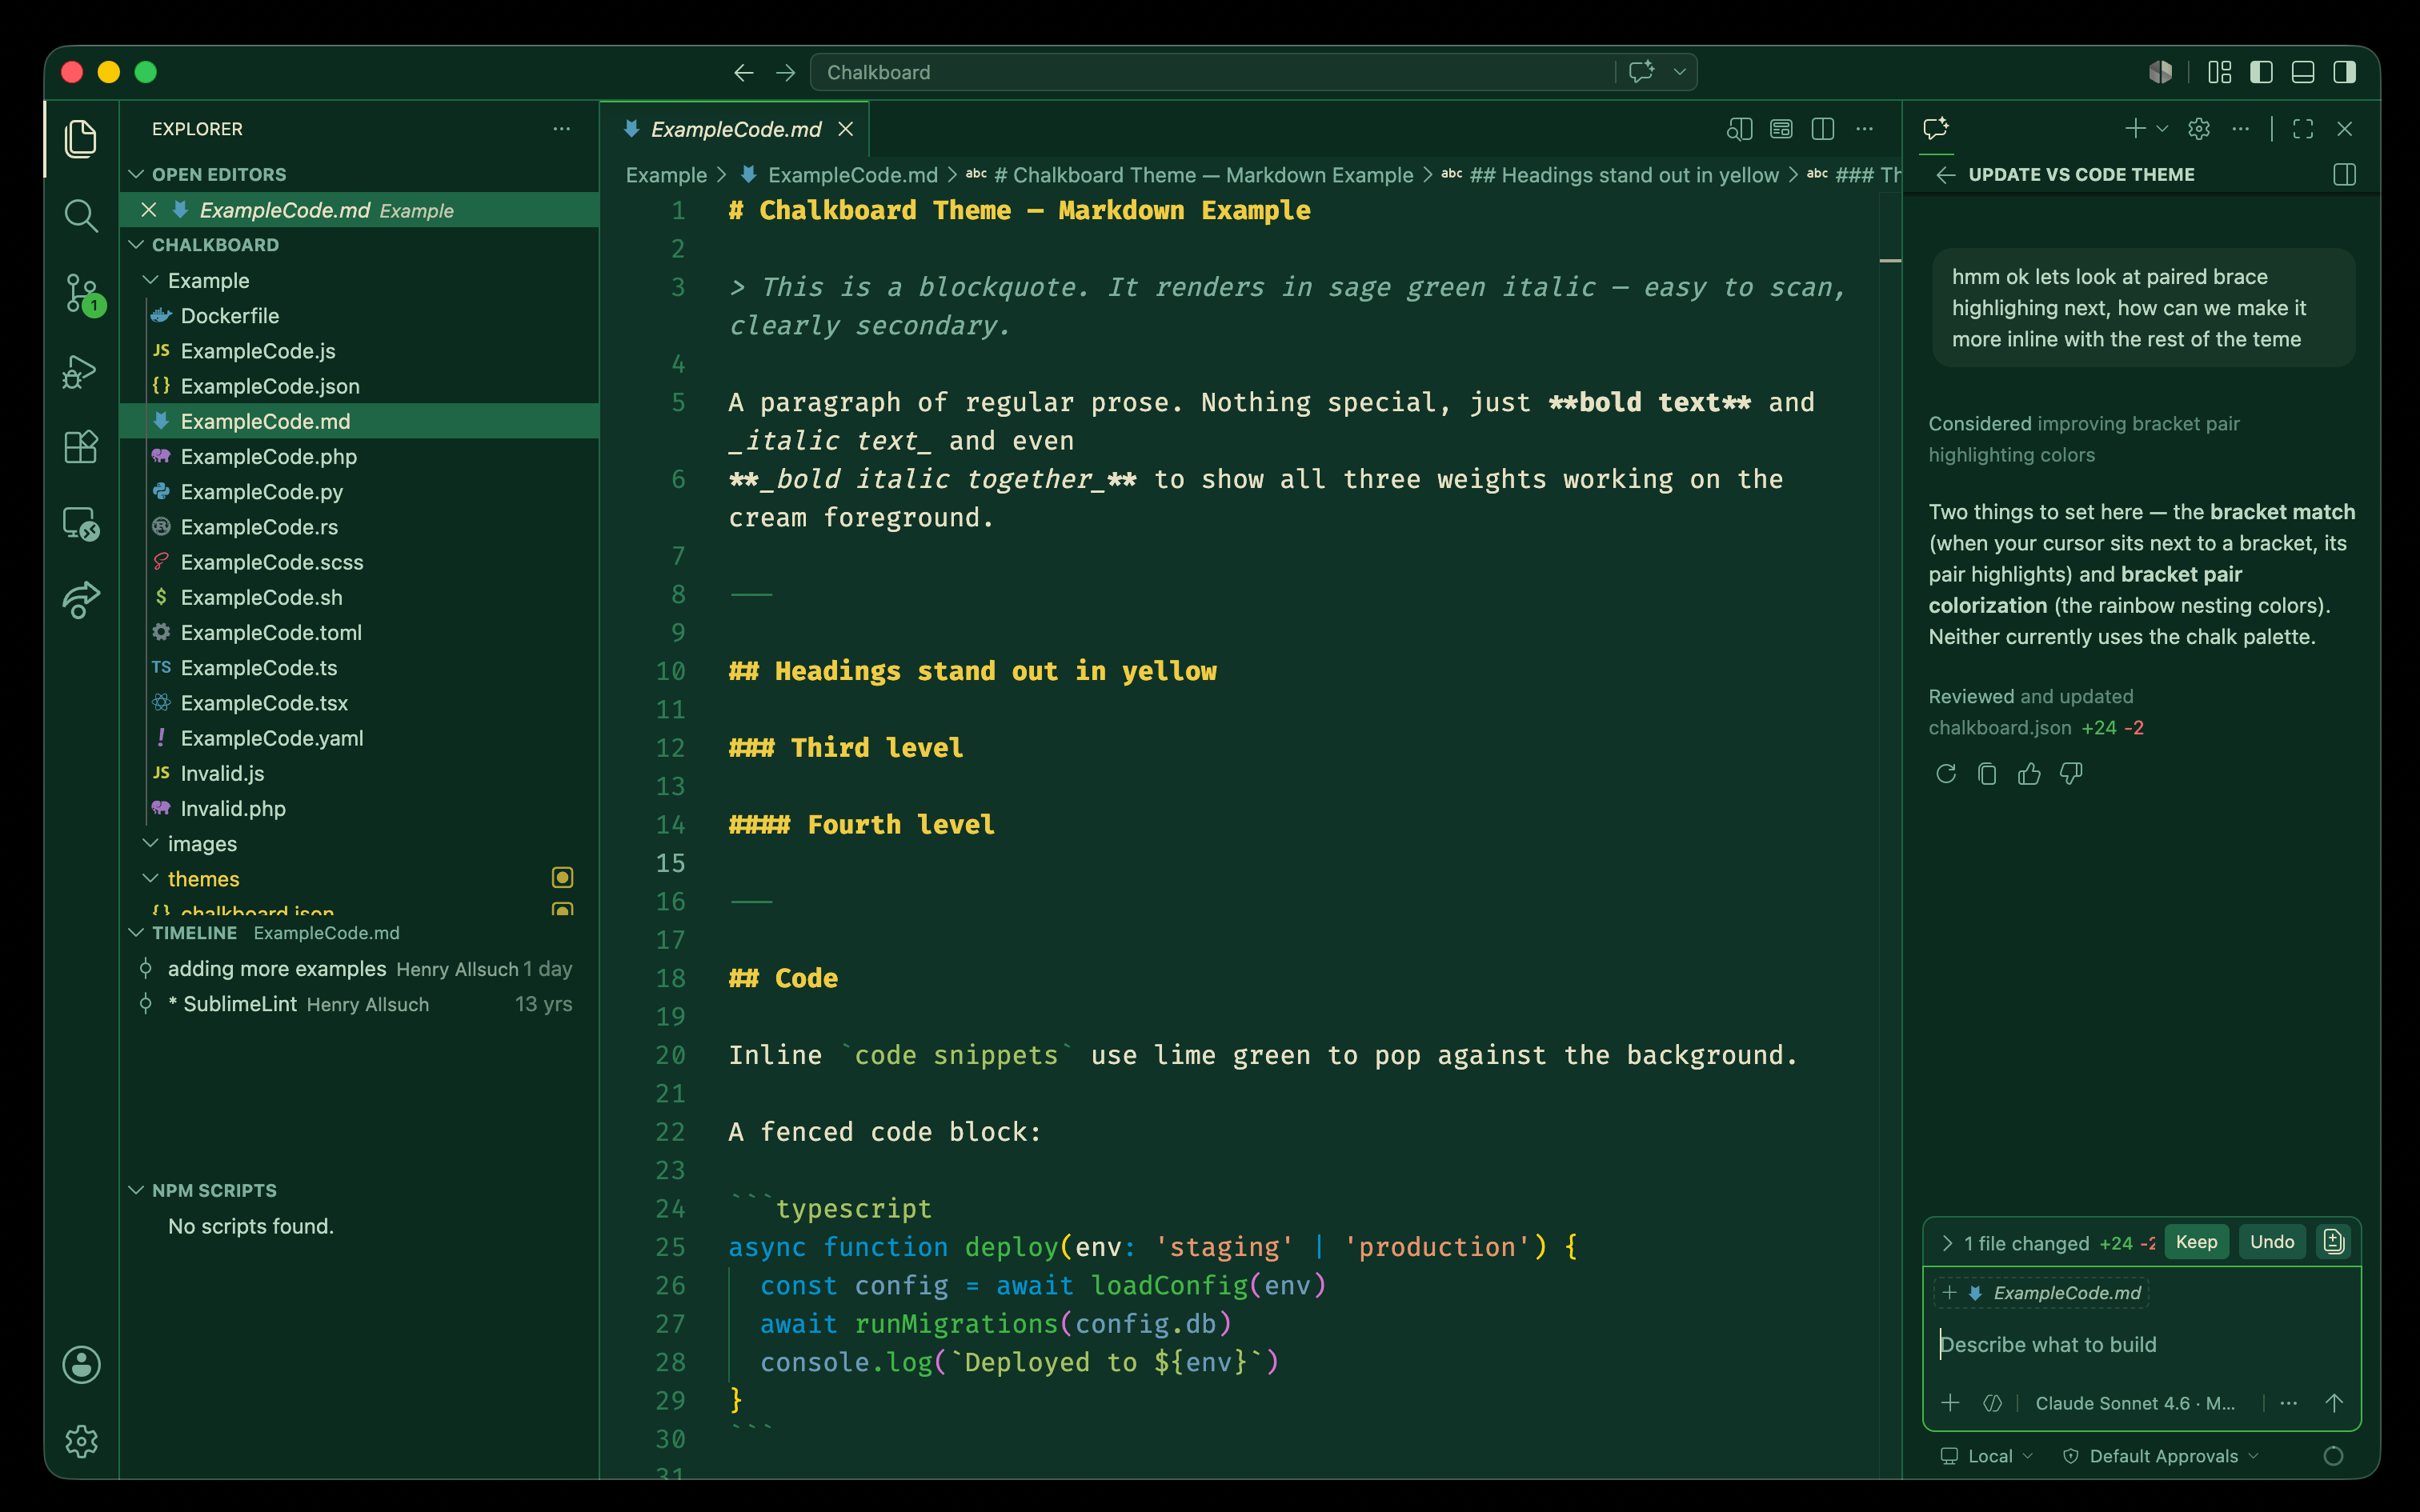Open the chalkboard.json changed file link
This screenshot has height=1512, width=2420.
(2000, 727)
